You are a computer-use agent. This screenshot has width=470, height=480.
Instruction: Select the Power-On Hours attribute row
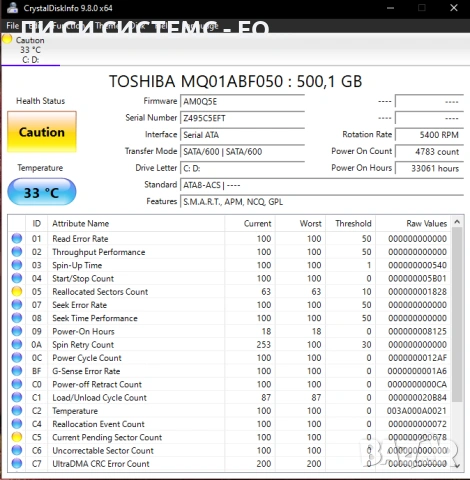[x=229, y=331]
